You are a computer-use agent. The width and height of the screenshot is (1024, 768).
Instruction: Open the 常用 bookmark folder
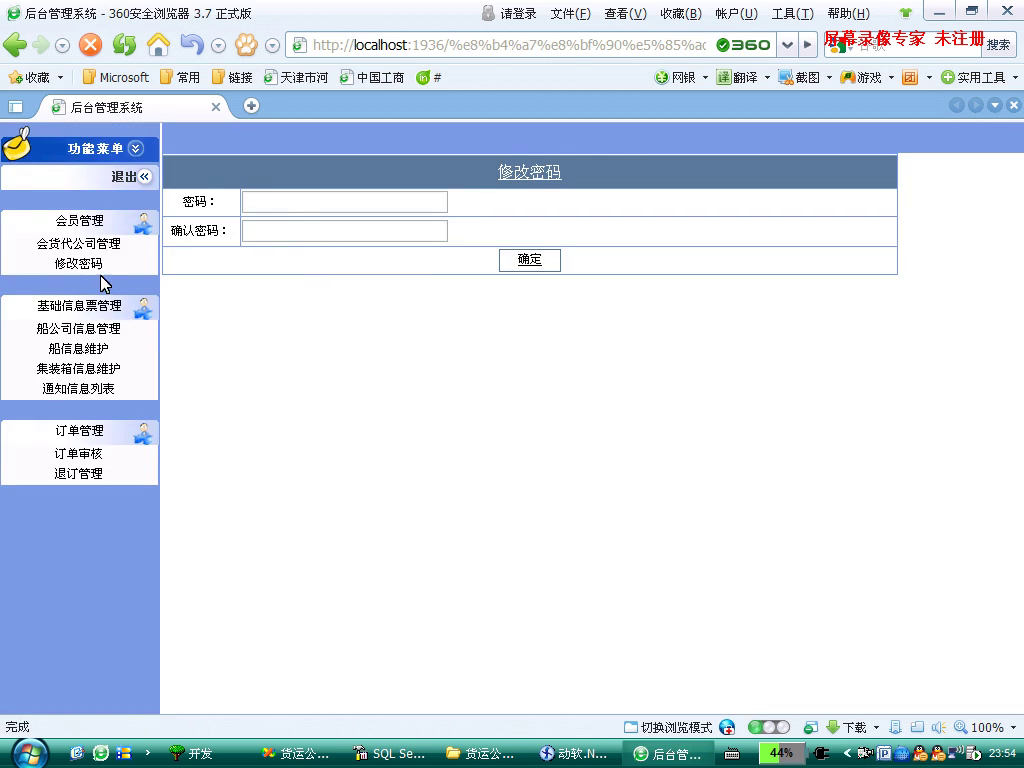[x=180, y=78]
